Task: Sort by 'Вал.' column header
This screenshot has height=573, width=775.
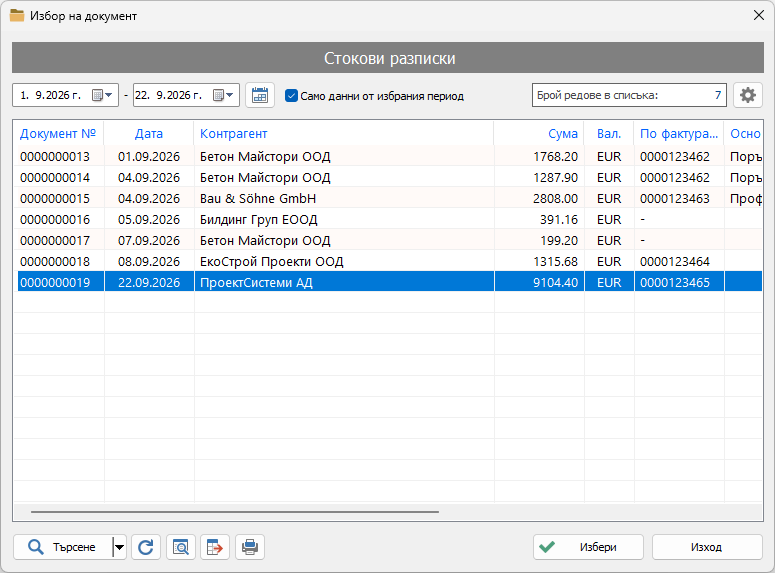Action: tap(609, 133)
